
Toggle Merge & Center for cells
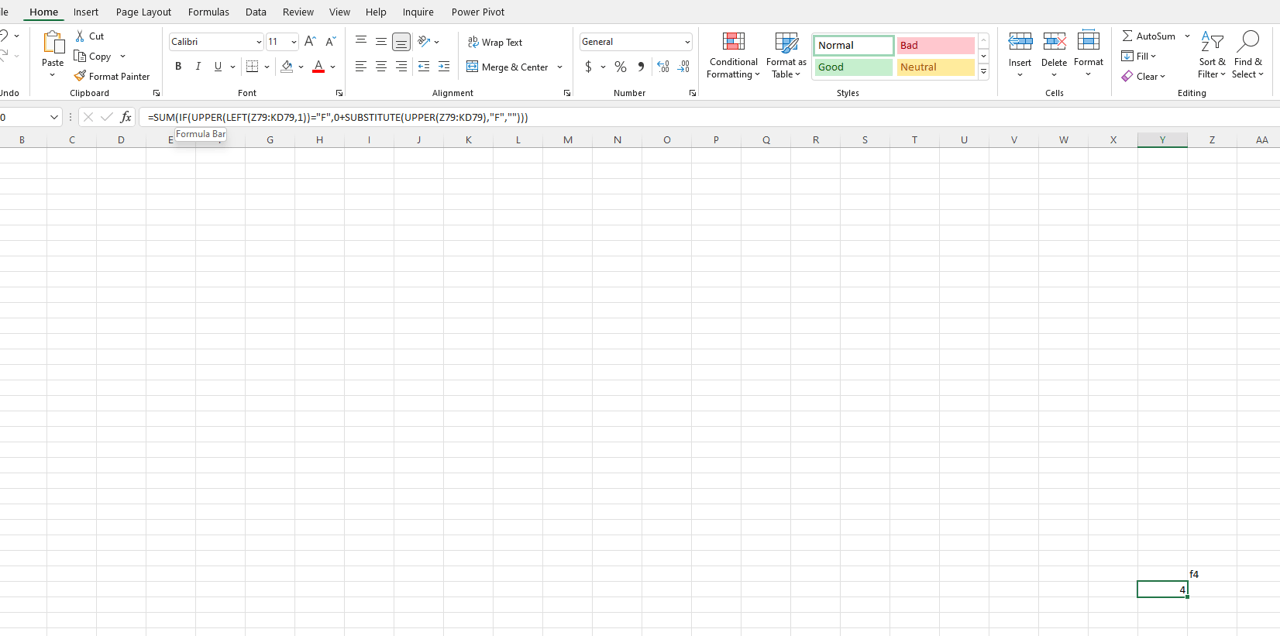[508, 67]
